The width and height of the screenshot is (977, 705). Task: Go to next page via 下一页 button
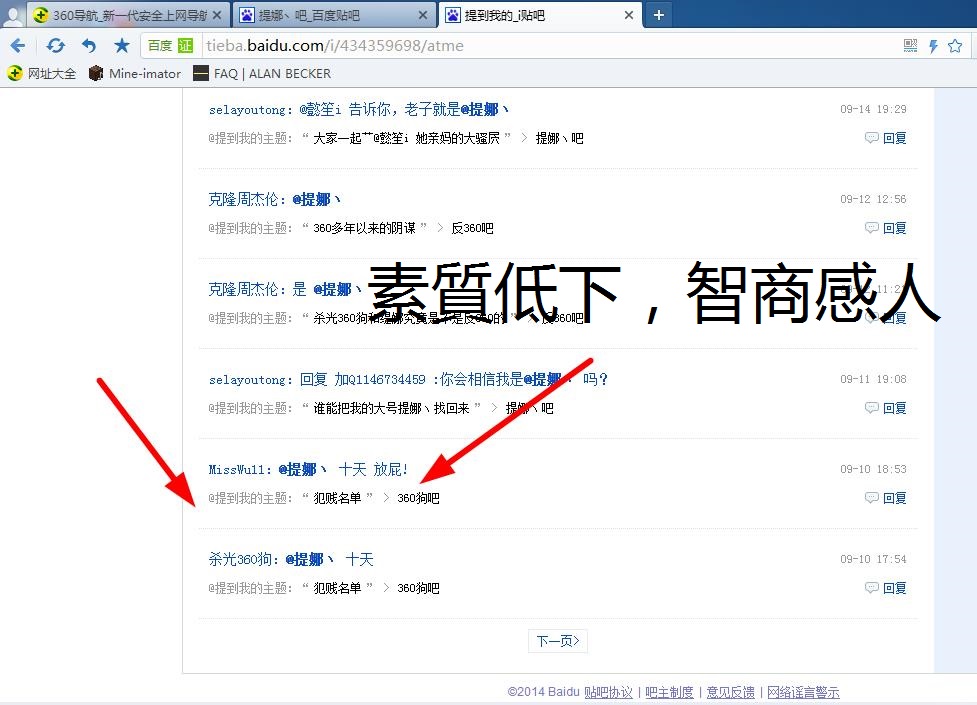(558, 641)
